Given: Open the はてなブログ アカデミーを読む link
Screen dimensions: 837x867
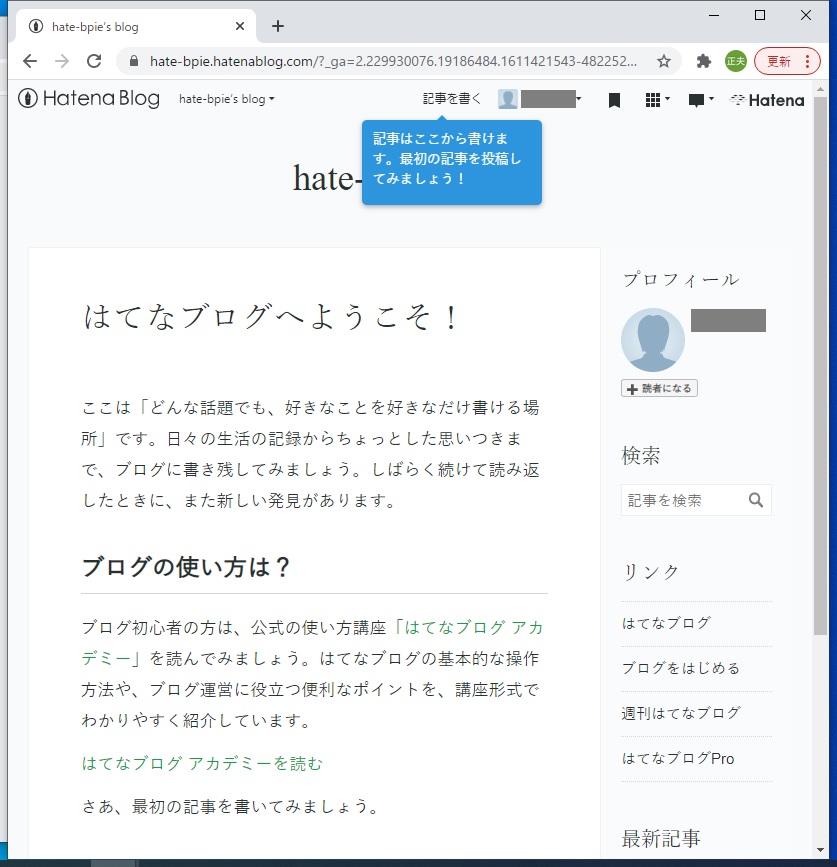Looking at the screenshot, I should click(201, 763).
